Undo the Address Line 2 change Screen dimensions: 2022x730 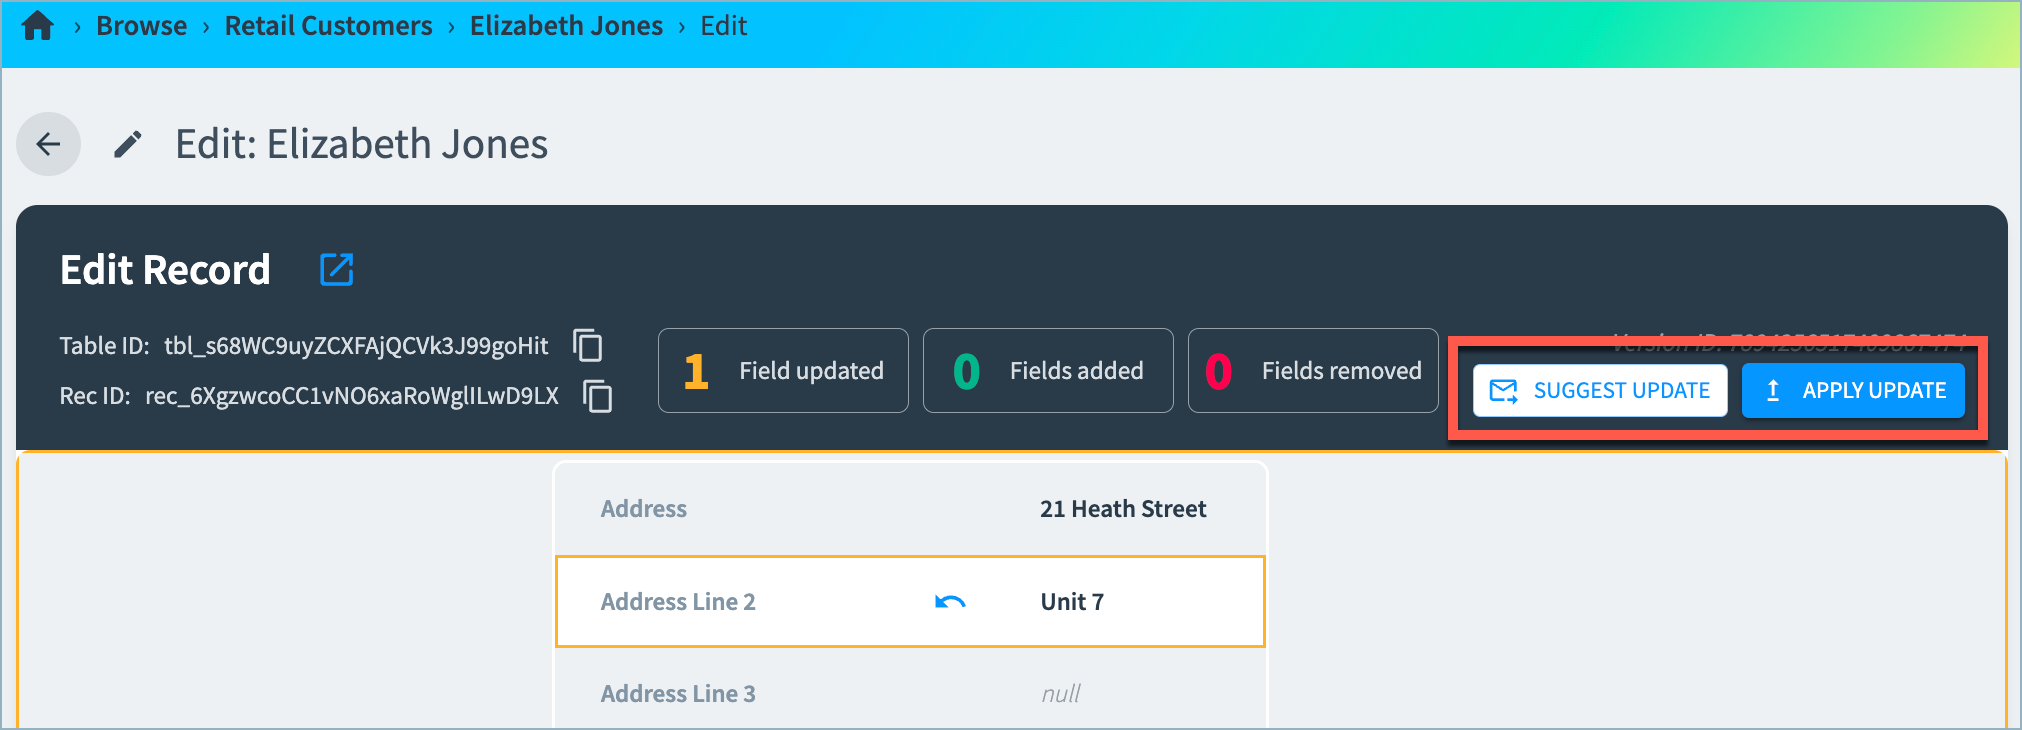(949, 602)
